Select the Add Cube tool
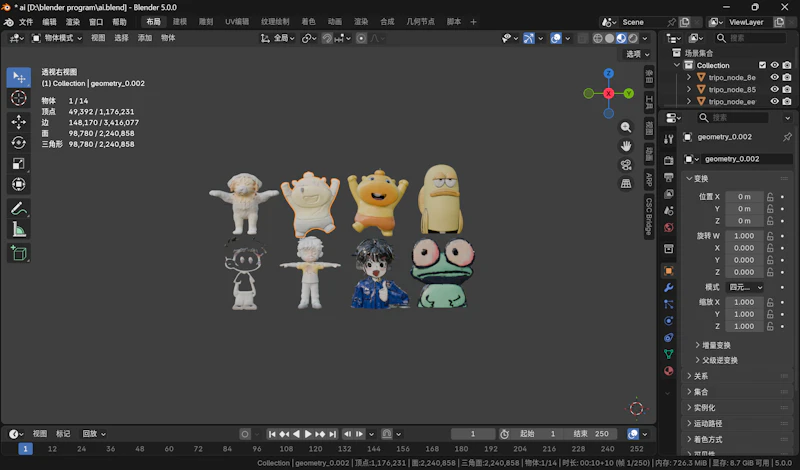Viewport: 800px width, 470px height. (19, 253)
